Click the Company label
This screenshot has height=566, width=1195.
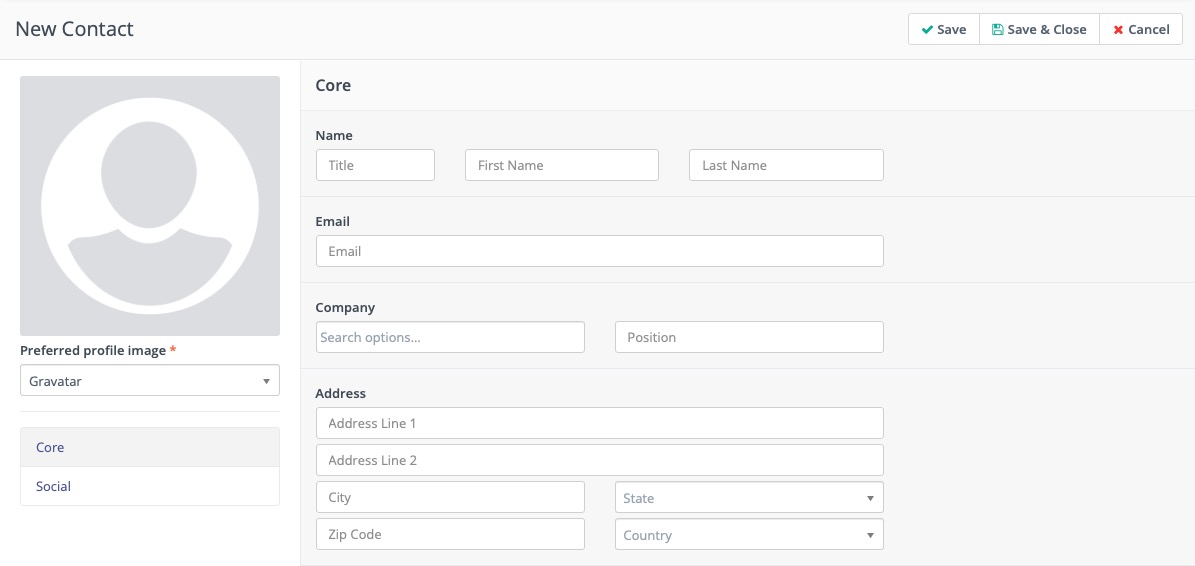pos(345,308)
